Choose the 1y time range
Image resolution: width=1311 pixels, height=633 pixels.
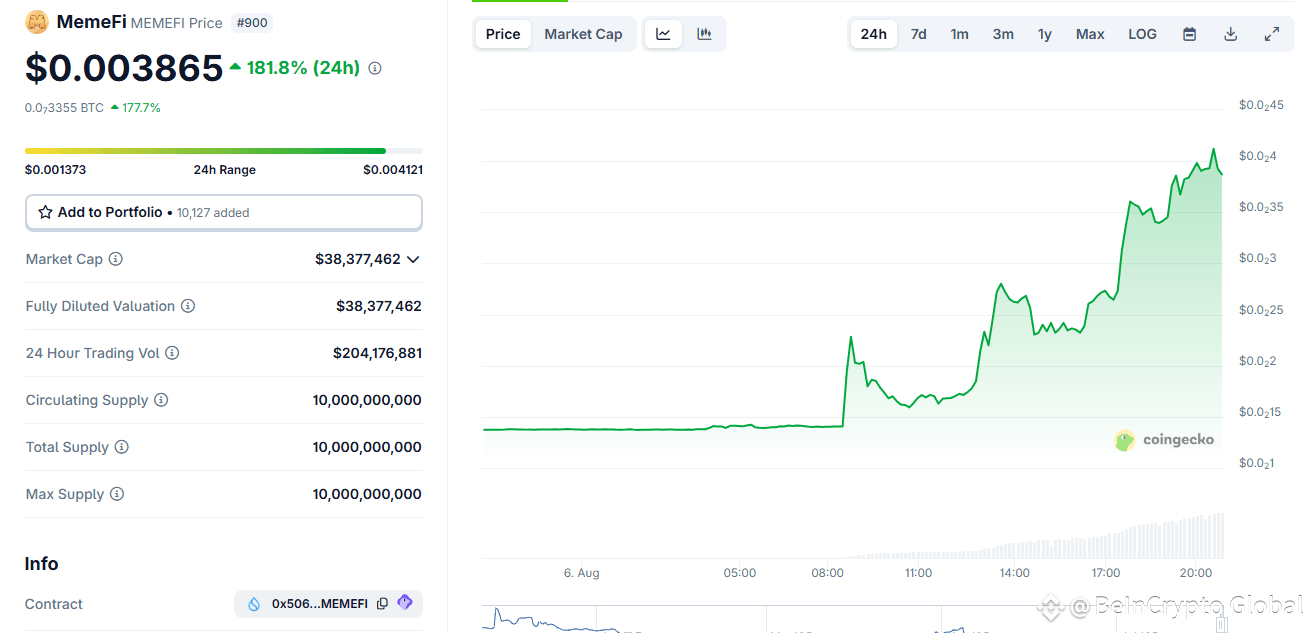pyautogui.click(x=1045, y=34)
